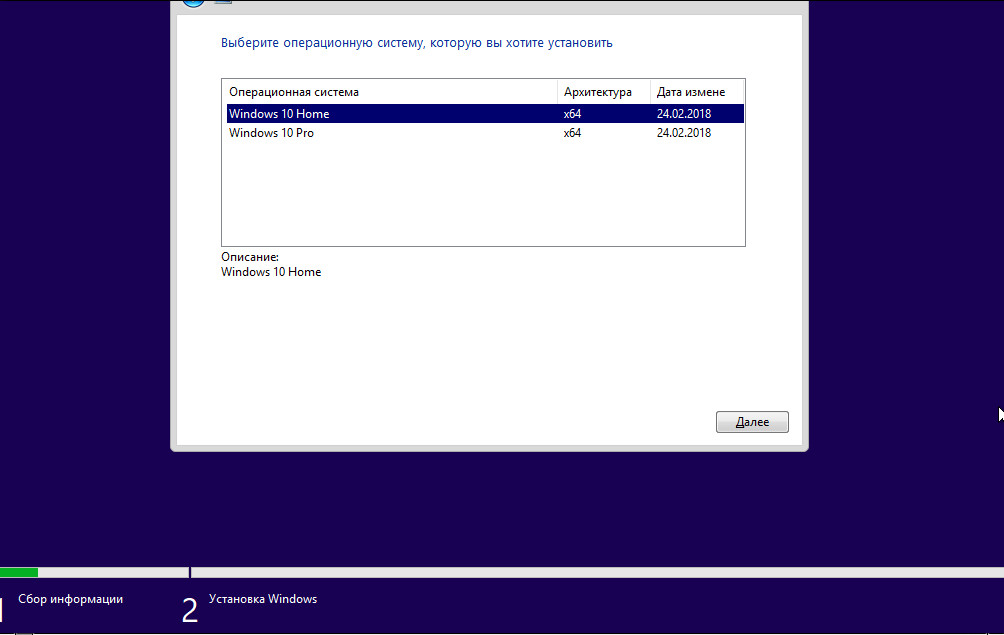Click the 24.02.2018 date in Home row

(683, 113)
